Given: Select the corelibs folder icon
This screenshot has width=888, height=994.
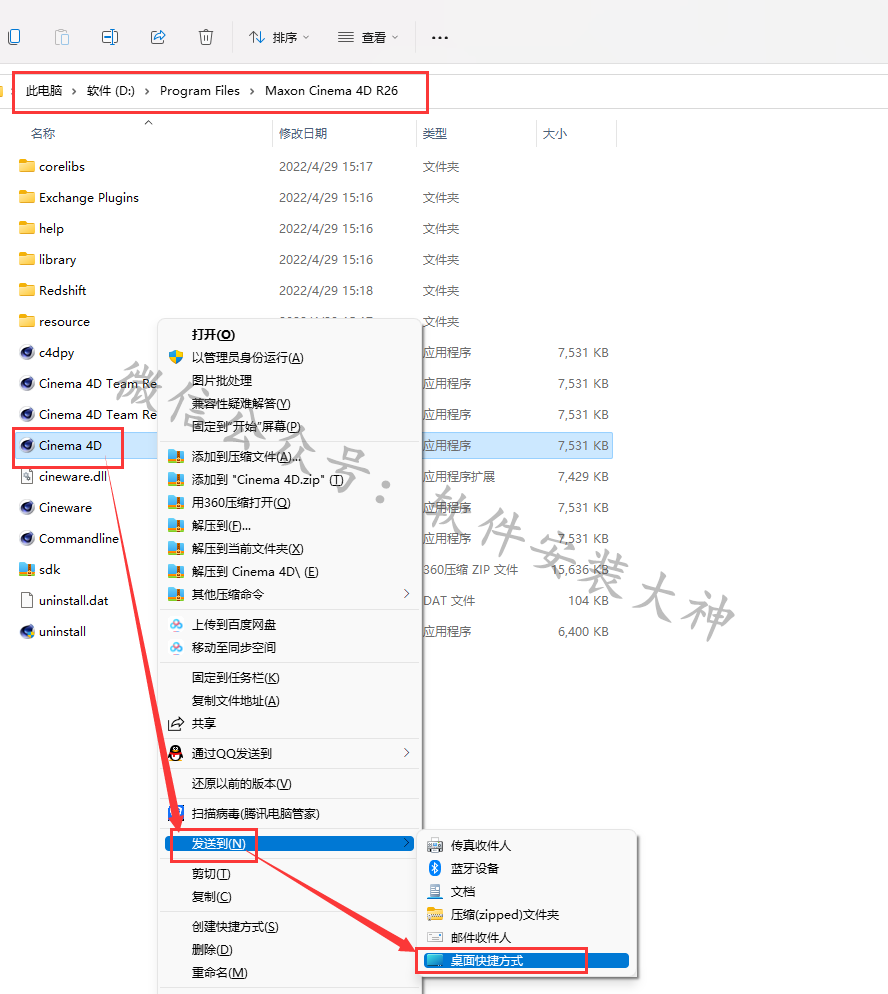Looking at the screenshot, I should pyautogui.click(x=27, y=166).
